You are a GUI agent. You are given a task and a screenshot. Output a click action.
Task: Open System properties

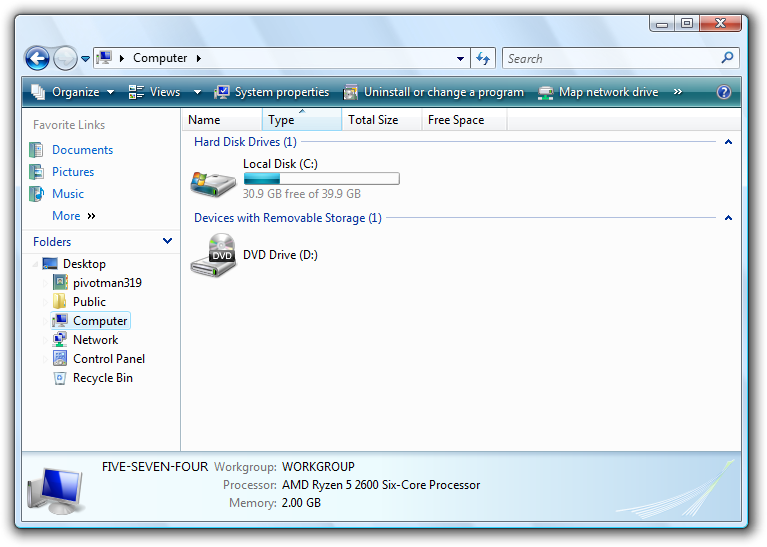pos(272,92)
